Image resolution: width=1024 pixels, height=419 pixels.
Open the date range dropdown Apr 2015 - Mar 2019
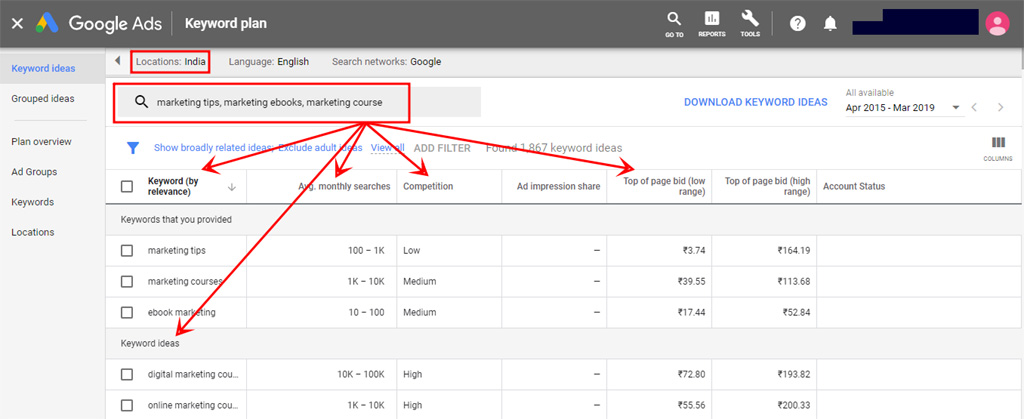[904, 108]
